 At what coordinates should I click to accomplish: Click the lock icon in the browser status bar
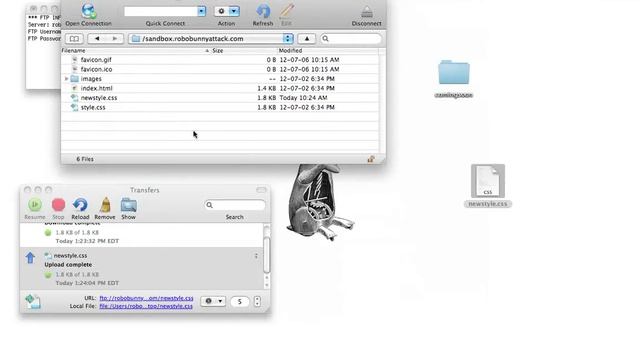pyautogui.click(x=371, y=159)
